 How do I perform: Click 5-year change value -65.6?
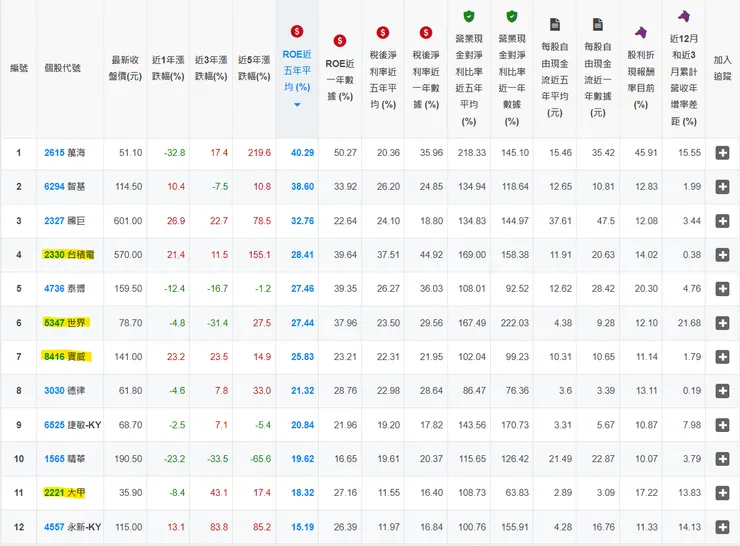point(261,459)
